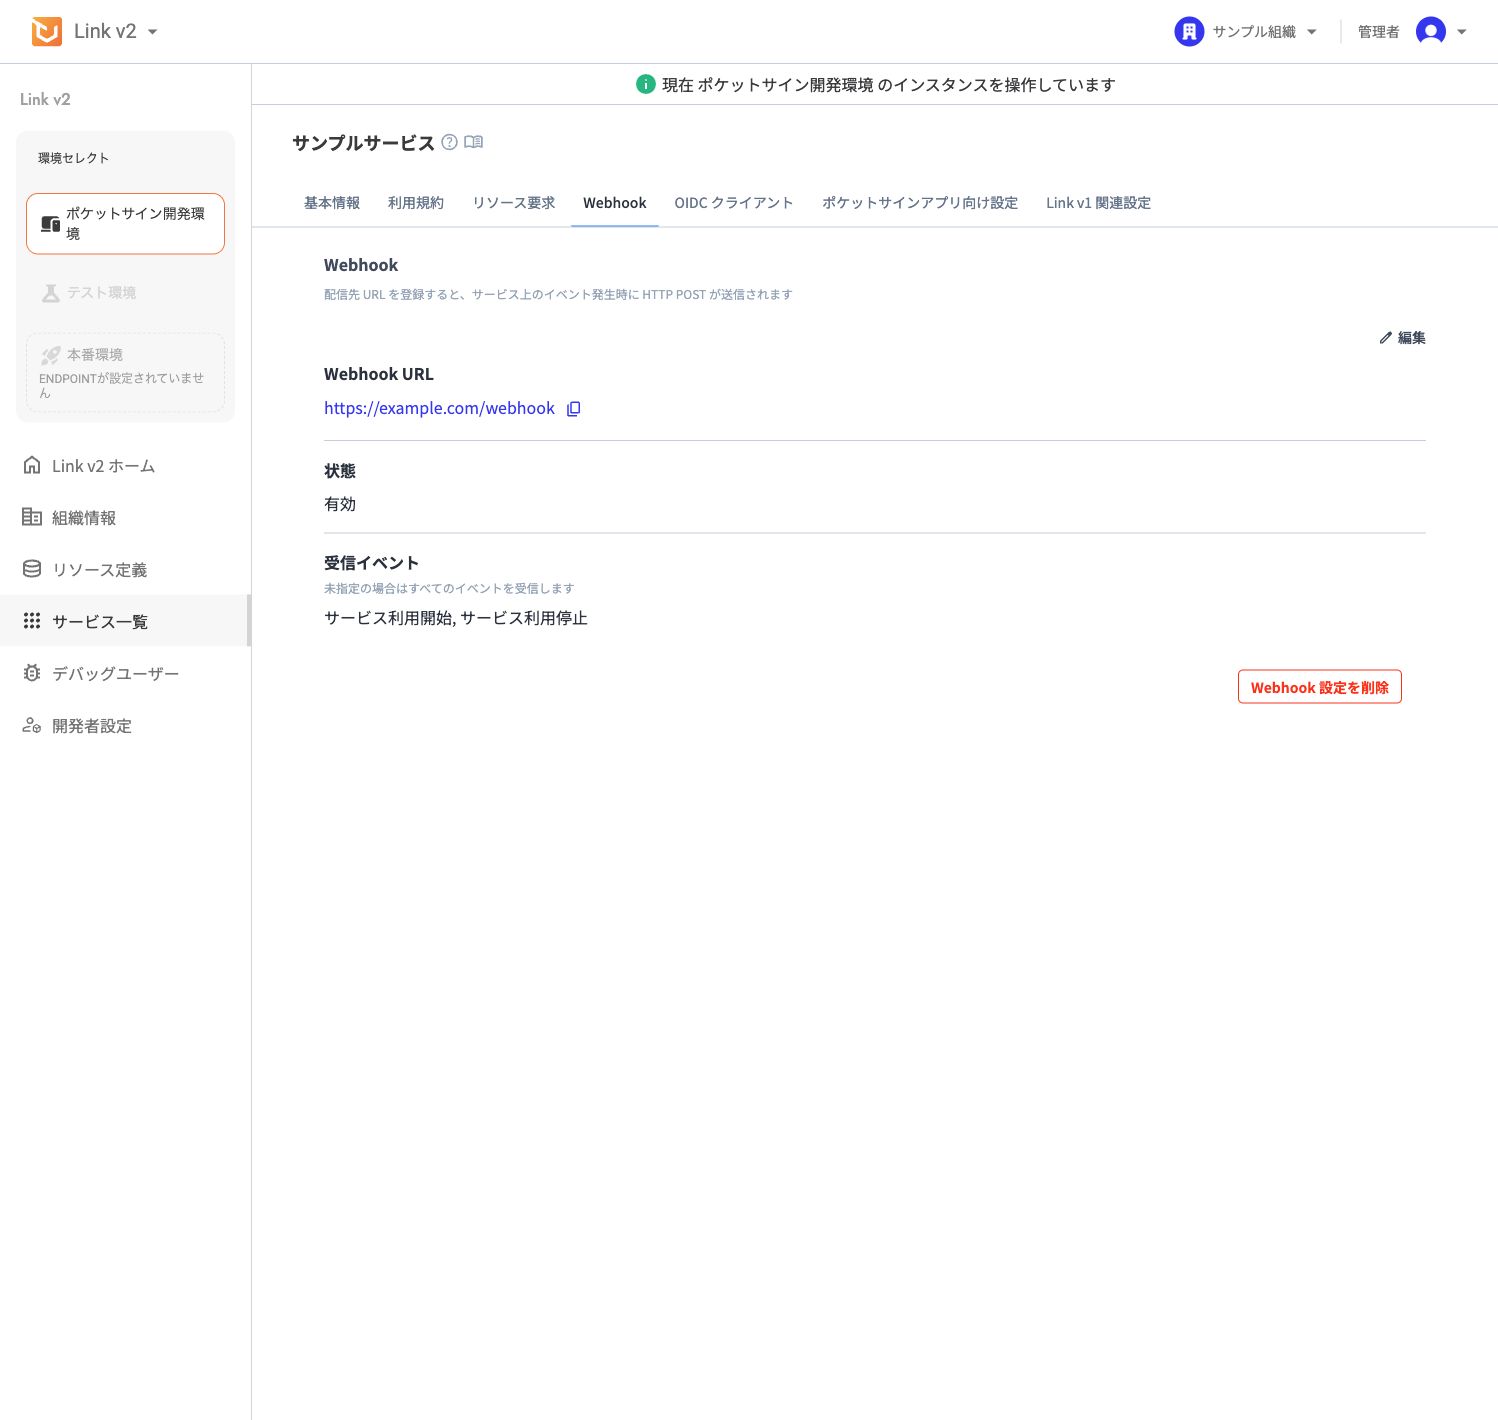Open the Link v1 関連設定 tab

1098,203
